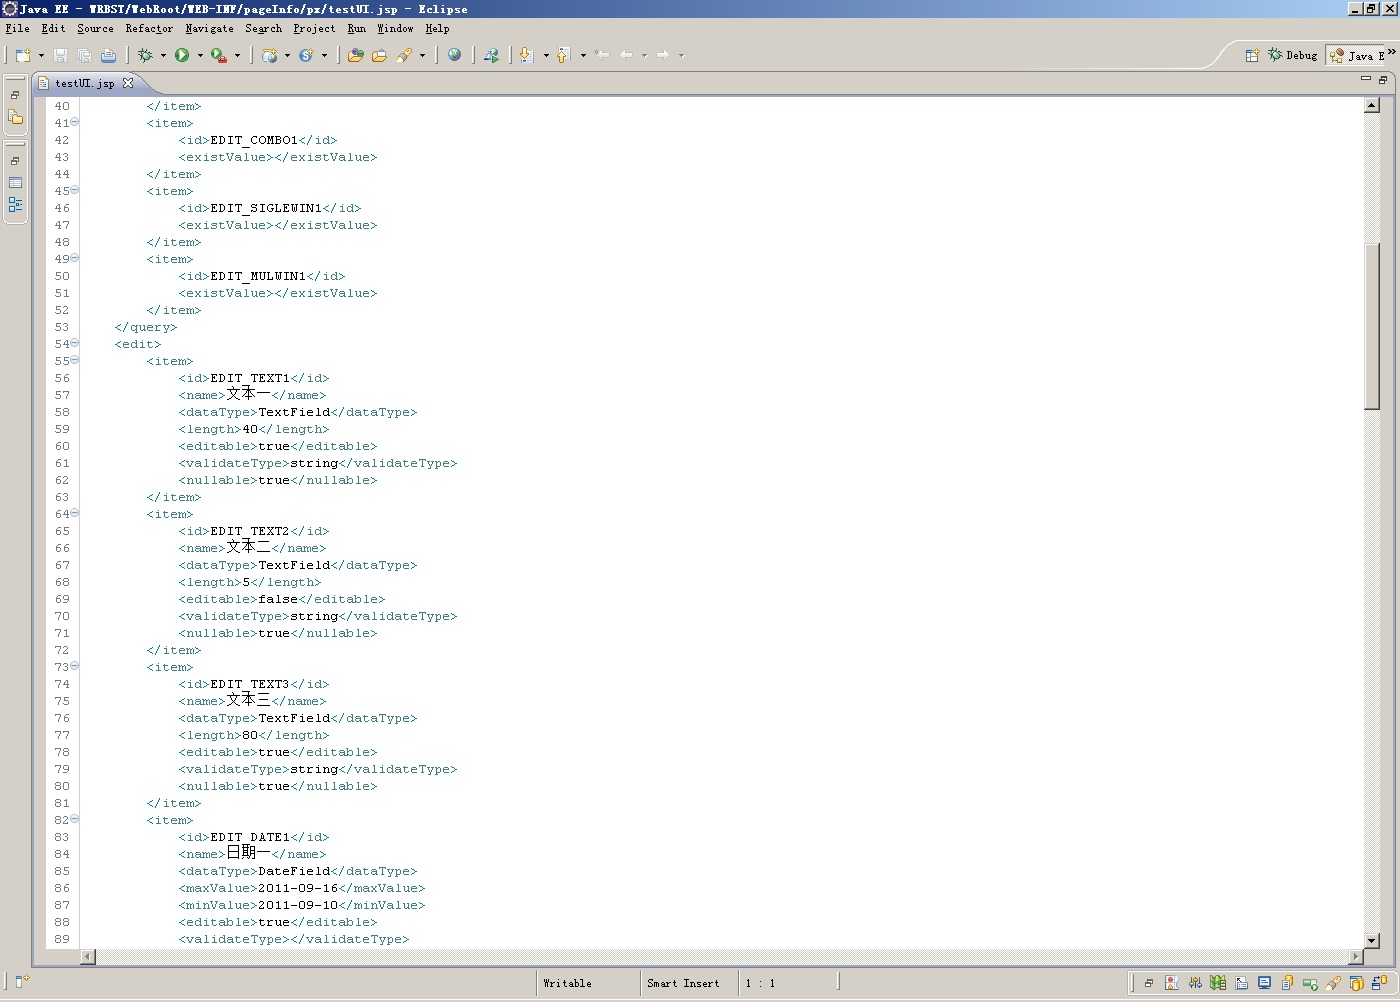1400x1002 pixels.
Task: Click the Back navigation arrow
Action: click(x=626, y=55)
